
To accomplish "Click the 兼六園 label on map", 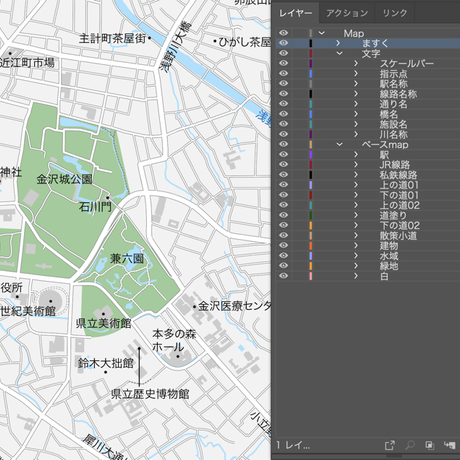I will point(127,258).
